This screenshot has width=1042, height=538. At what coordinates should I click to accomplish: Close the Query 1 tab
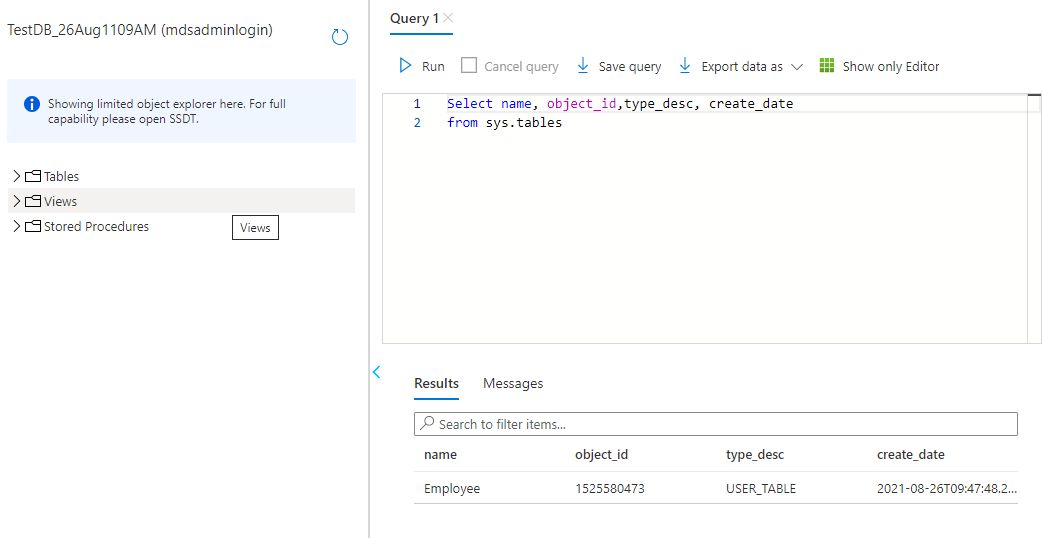coord(448,18)
